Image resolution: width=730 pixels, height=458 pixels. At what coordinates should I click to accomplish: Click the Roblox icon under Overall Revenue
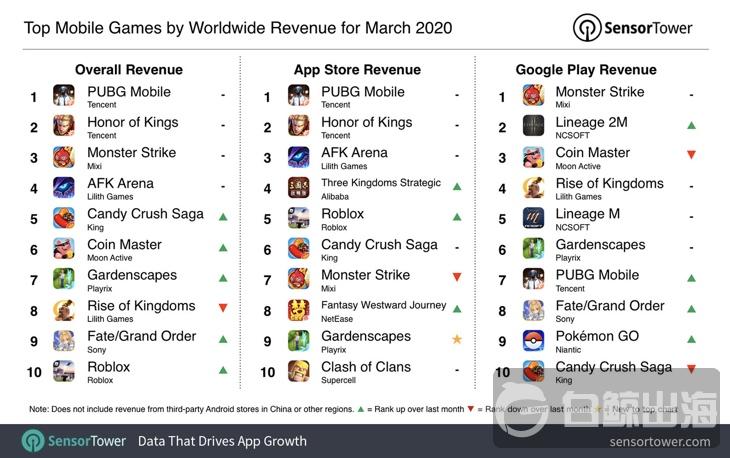click(x=64, y=371)
